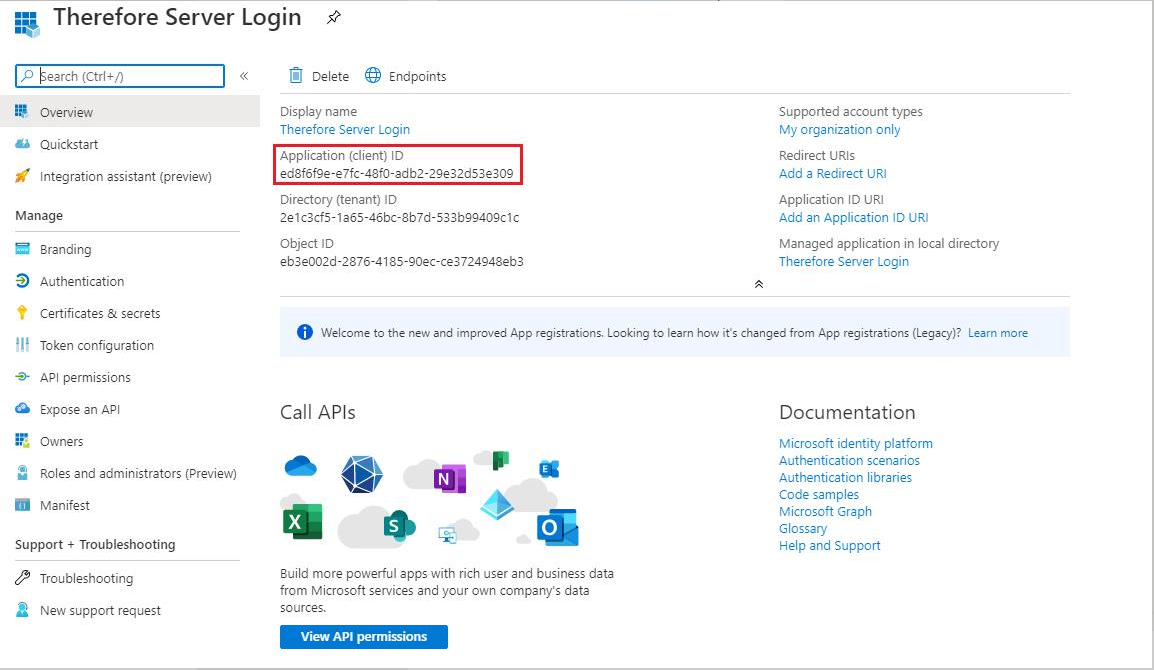
Task: Click the Endpoints globe icon
Action: click(x=373, y=75)
